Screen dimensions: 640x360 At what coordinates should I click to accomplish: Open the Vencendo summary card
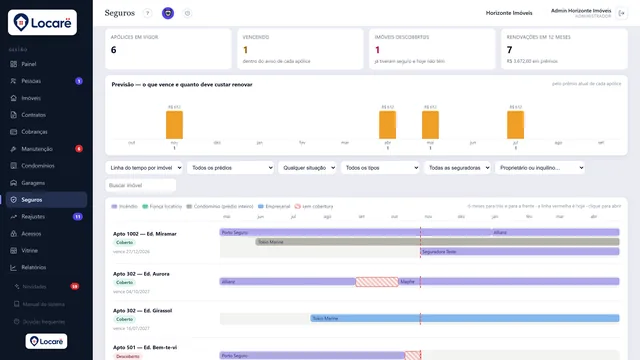click(300, 49)
